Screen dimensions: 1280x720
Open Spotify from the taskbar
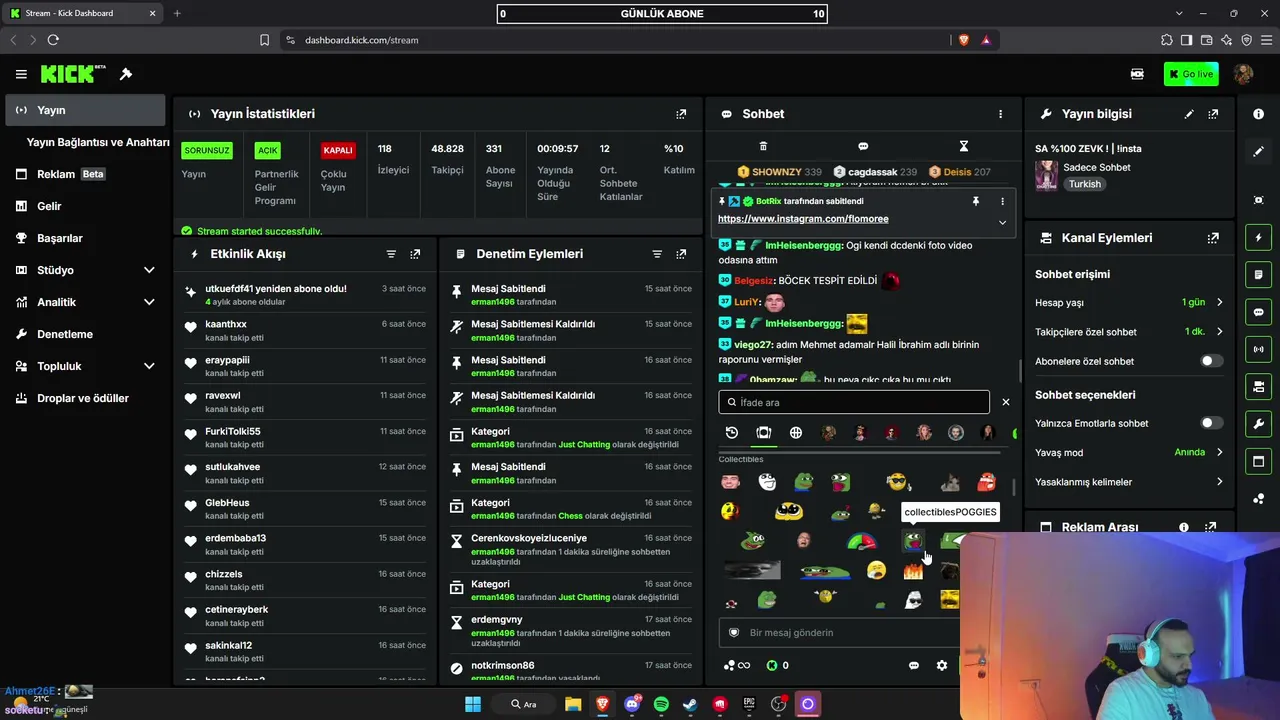pos(661,704)
